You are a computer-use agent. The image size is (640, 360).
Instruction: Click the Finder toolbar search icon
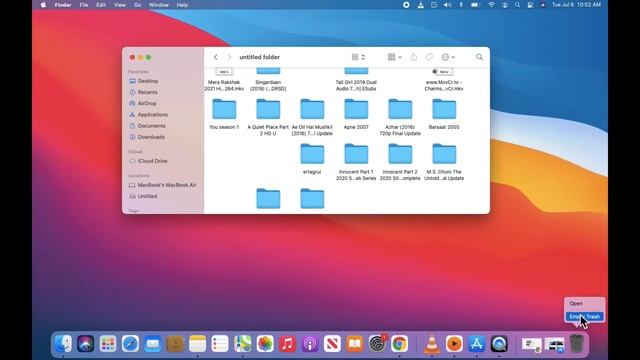coord(479,57)
